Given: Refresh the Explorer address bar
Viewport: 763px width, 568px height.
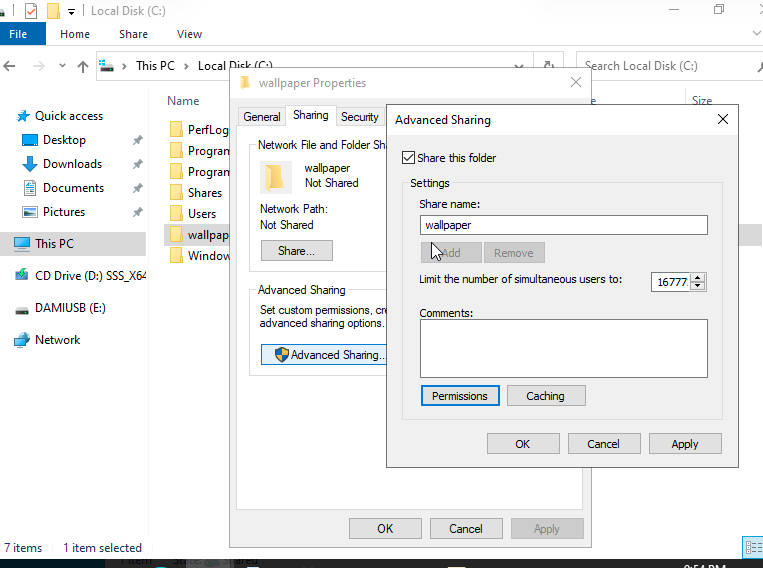Looking at the screenshot, I should click(x=549, y=66).
